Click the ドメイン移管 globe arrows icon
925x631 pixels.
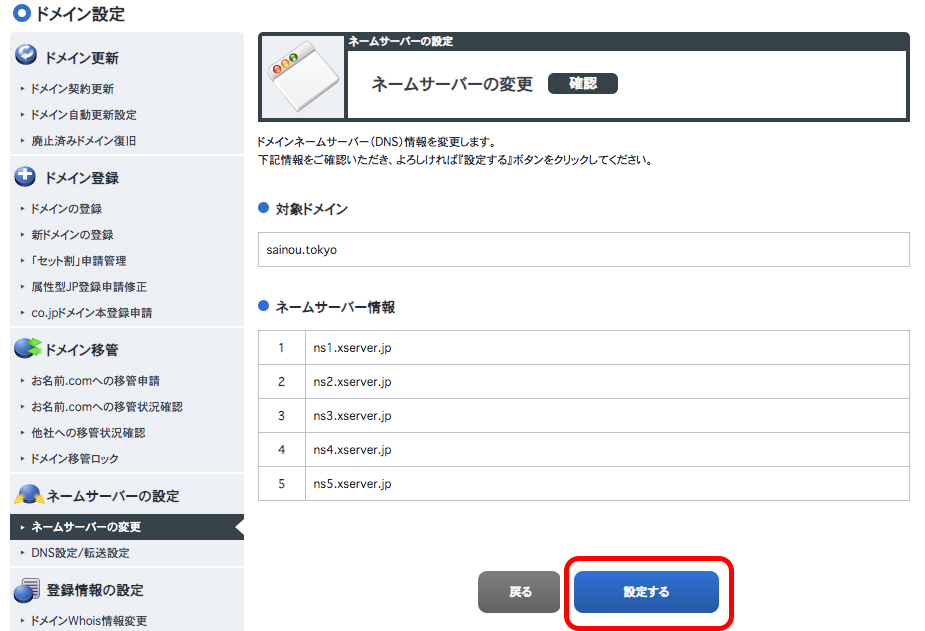click(x=27, y=348)
